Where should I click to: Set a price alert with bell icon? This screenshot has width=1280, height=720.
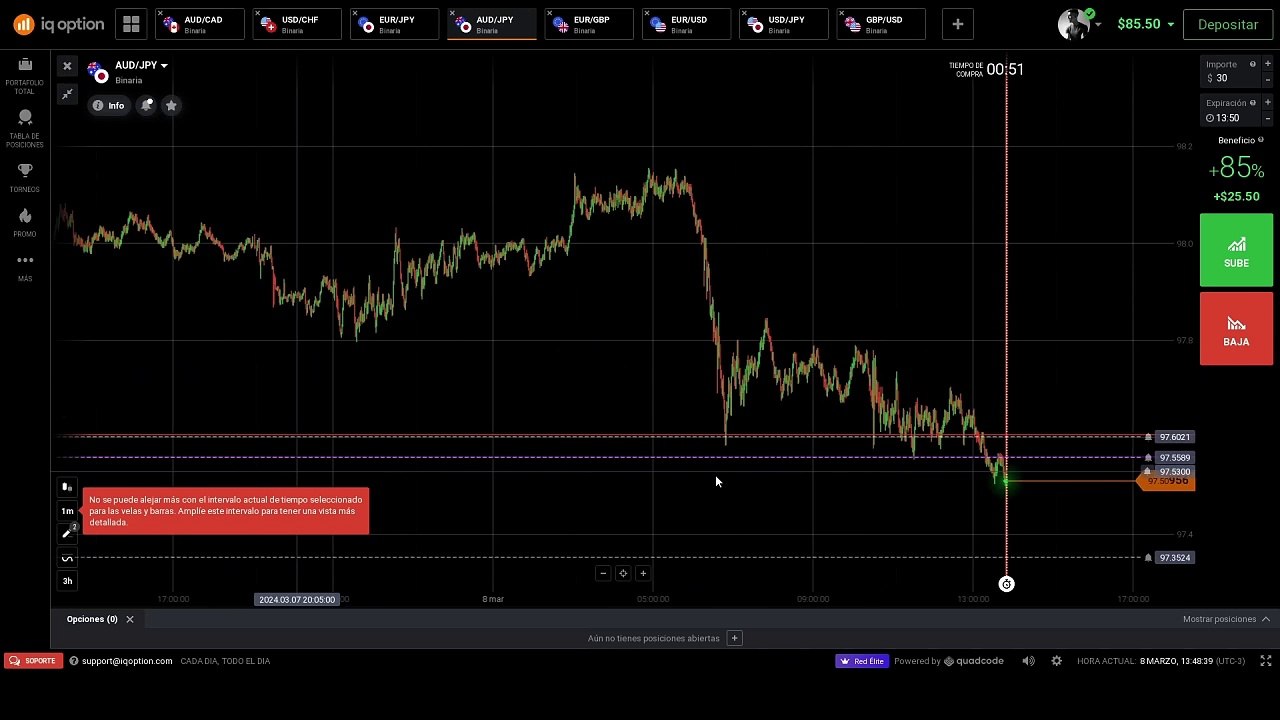point(147,105)
